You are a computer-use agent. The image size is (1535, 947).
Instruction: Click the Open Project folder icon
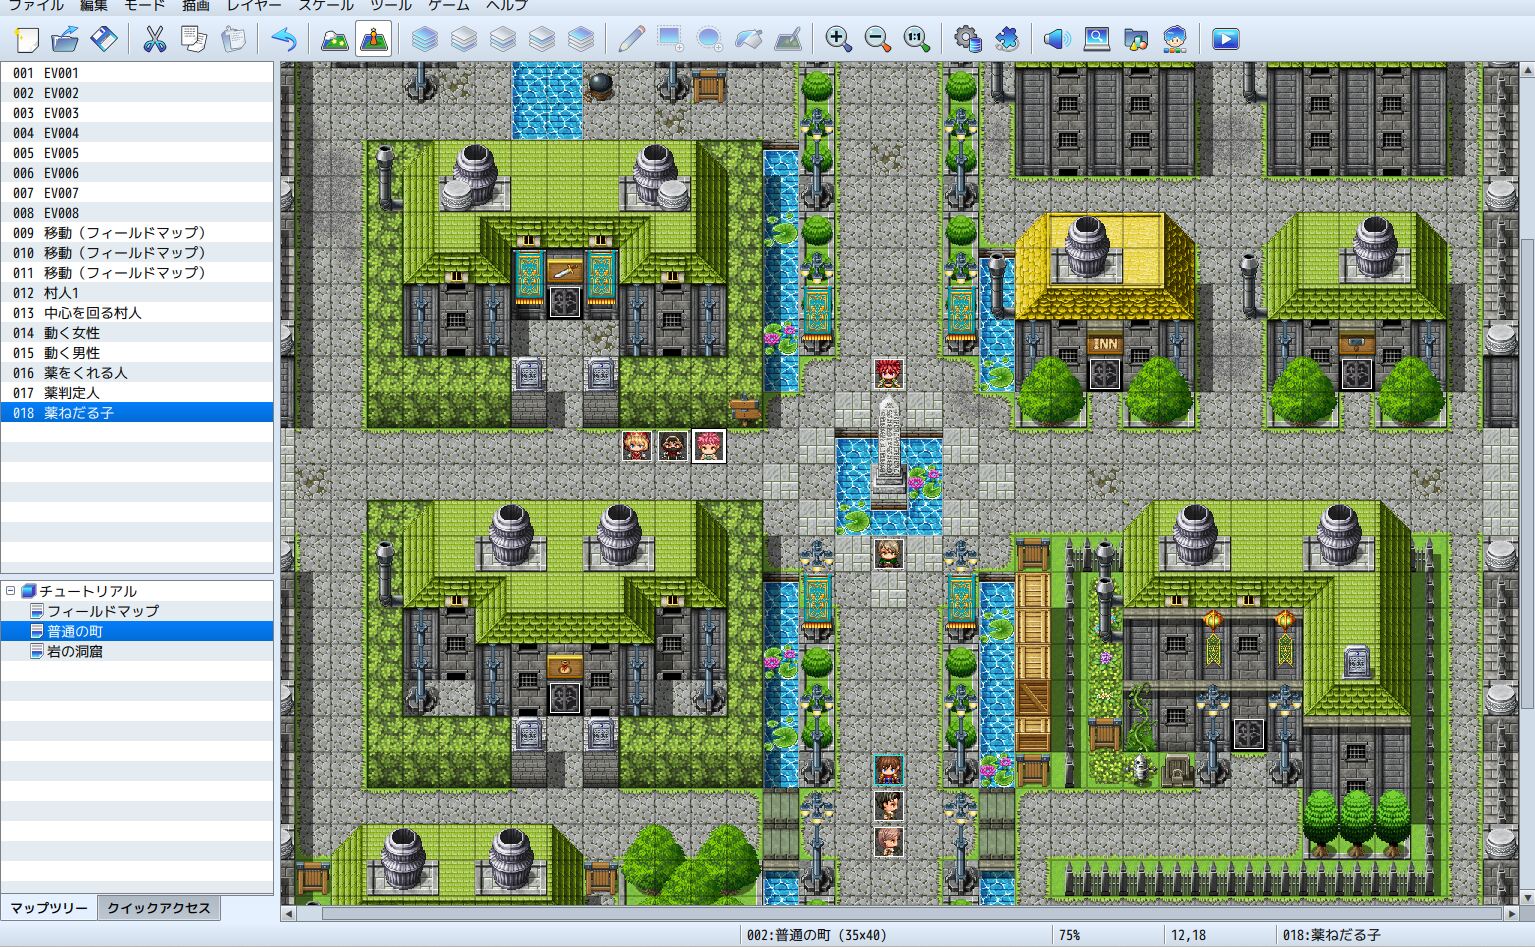(x=65, y=39)
